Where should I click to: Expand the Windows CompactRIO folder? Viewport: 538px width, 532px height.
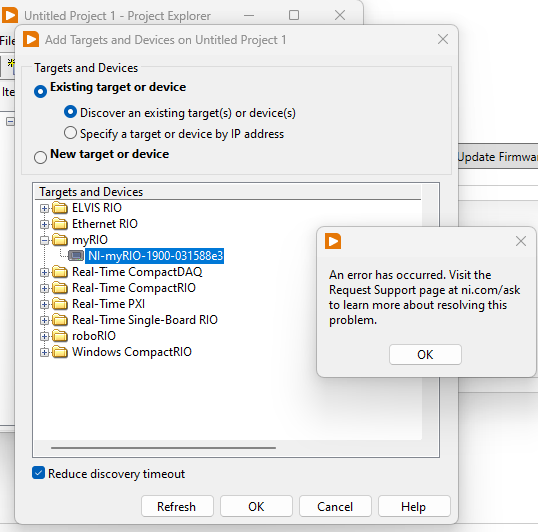pos(44,352)
